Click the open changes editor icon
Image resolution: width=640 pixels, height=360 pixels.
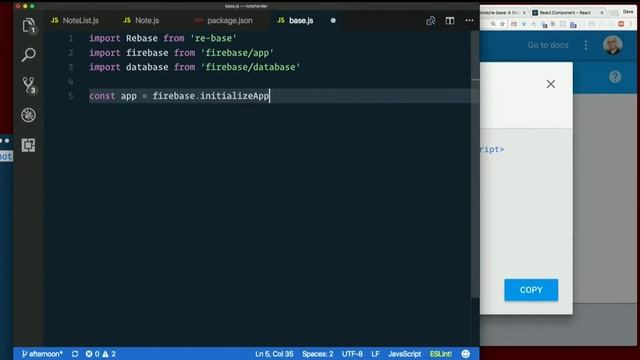point(431,20)
